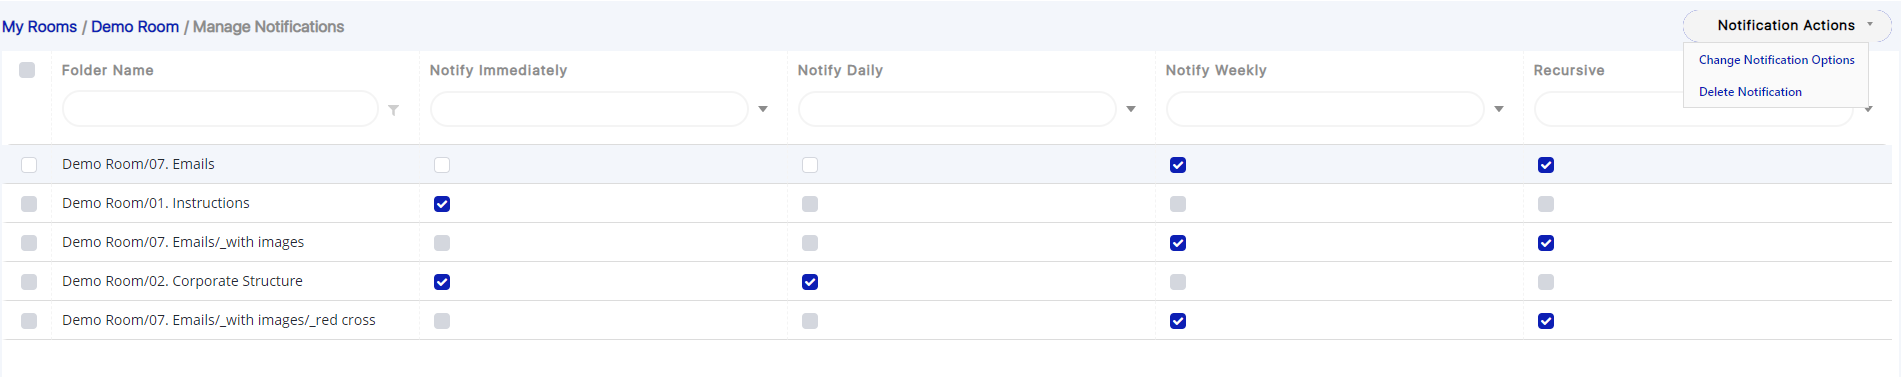Tick the select-all checkbox in header
This screenshot has width=1901, height=377.
pos(27,70)
